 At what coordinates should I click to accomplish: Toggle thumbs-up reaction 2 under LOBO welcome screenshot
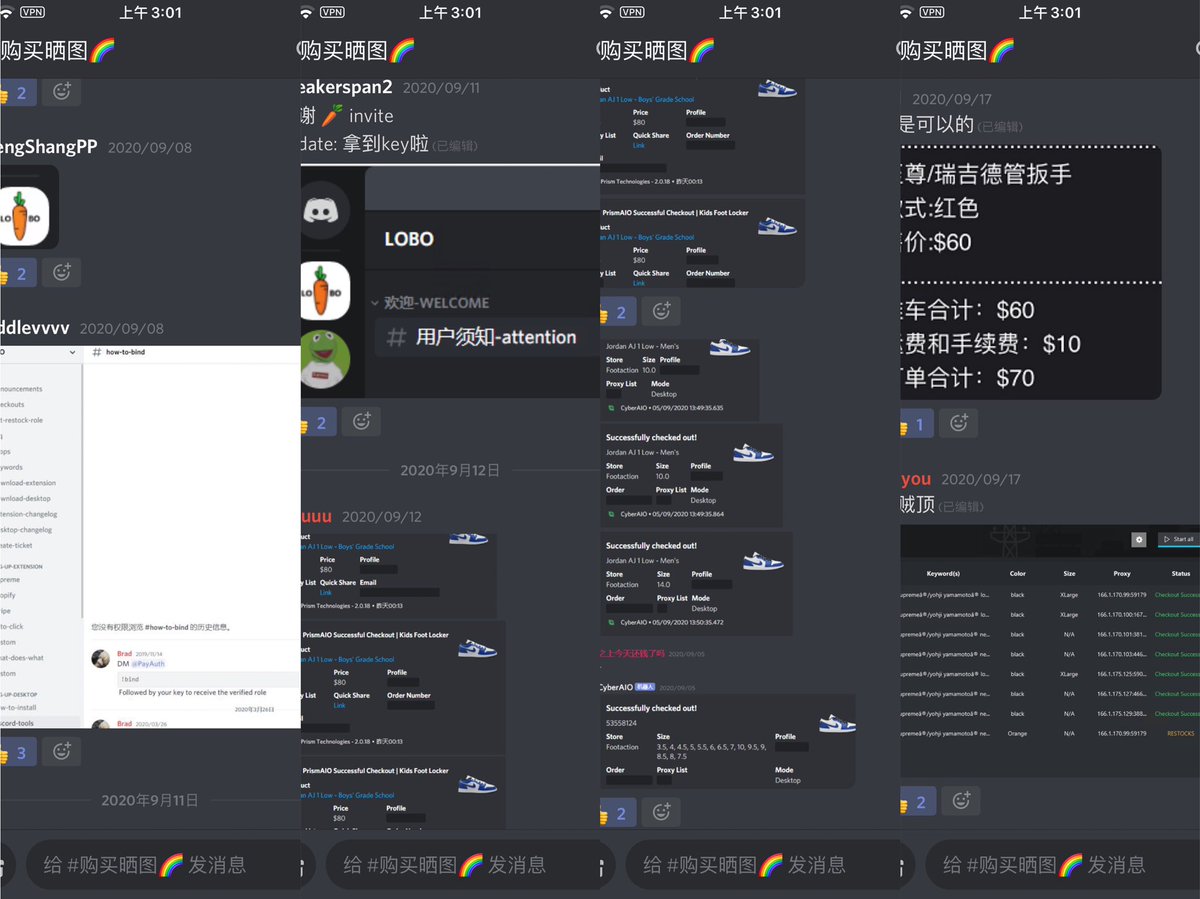click(x=318, y=422)
